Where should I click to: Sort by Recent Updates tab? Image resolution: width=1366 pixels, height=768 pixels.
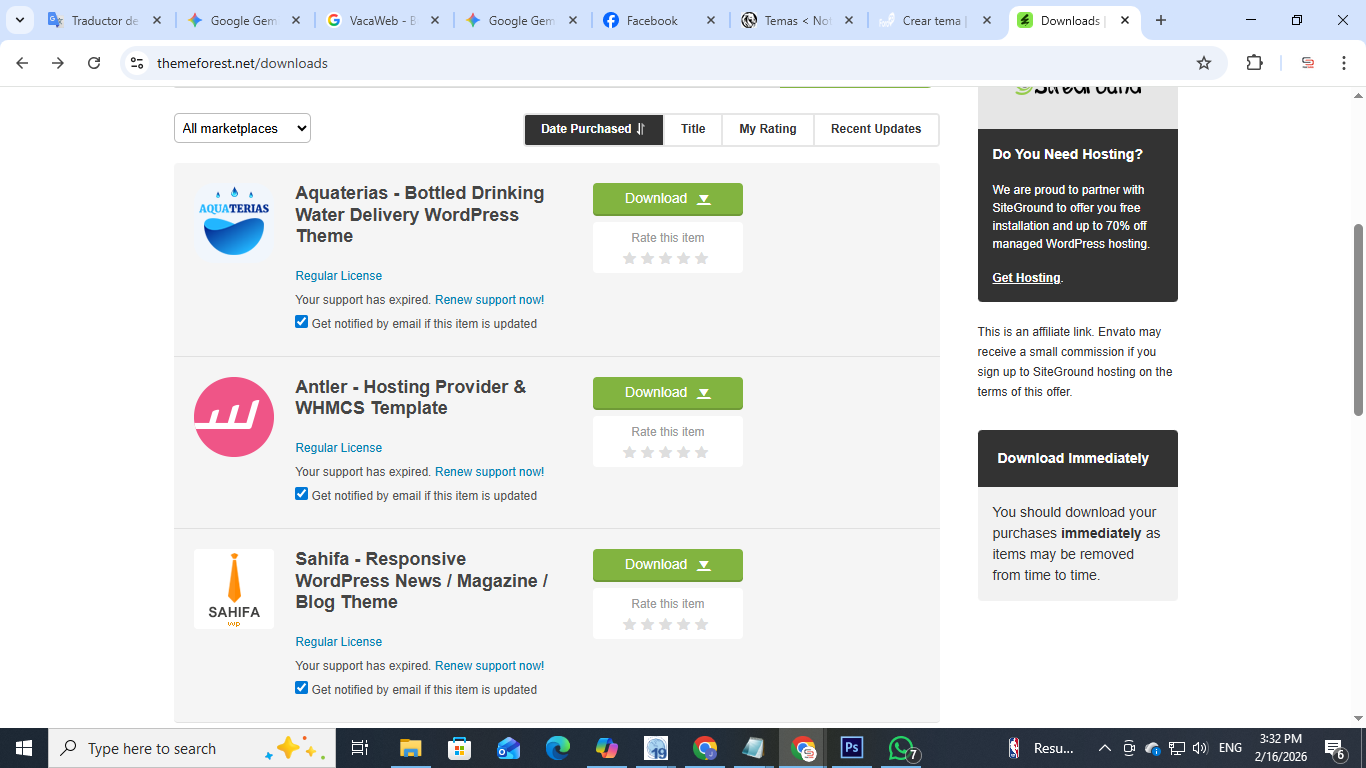point(876,129)
